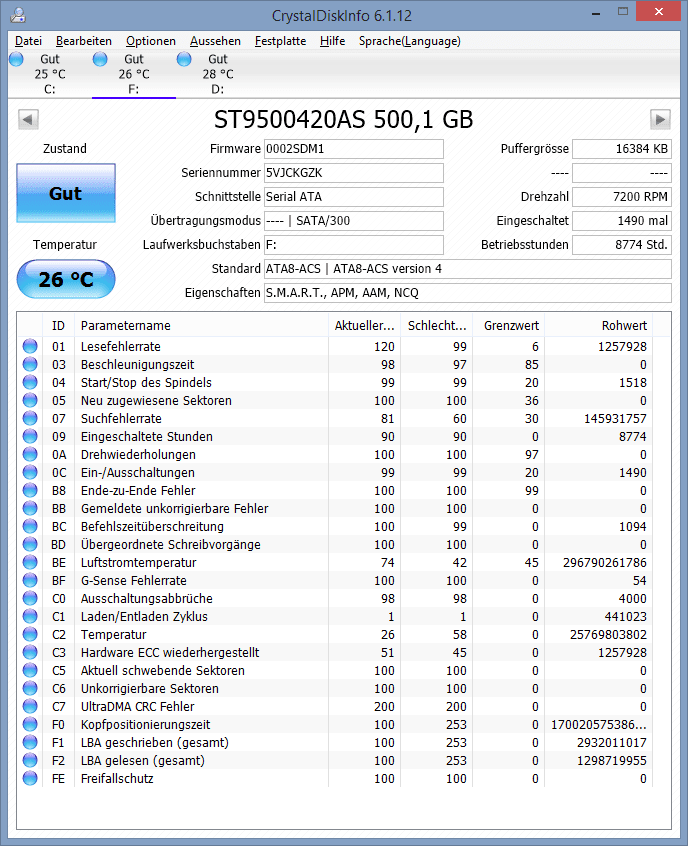Click status circle for Beschleunigungszeit row
The image size is (688, 846).
30,364
